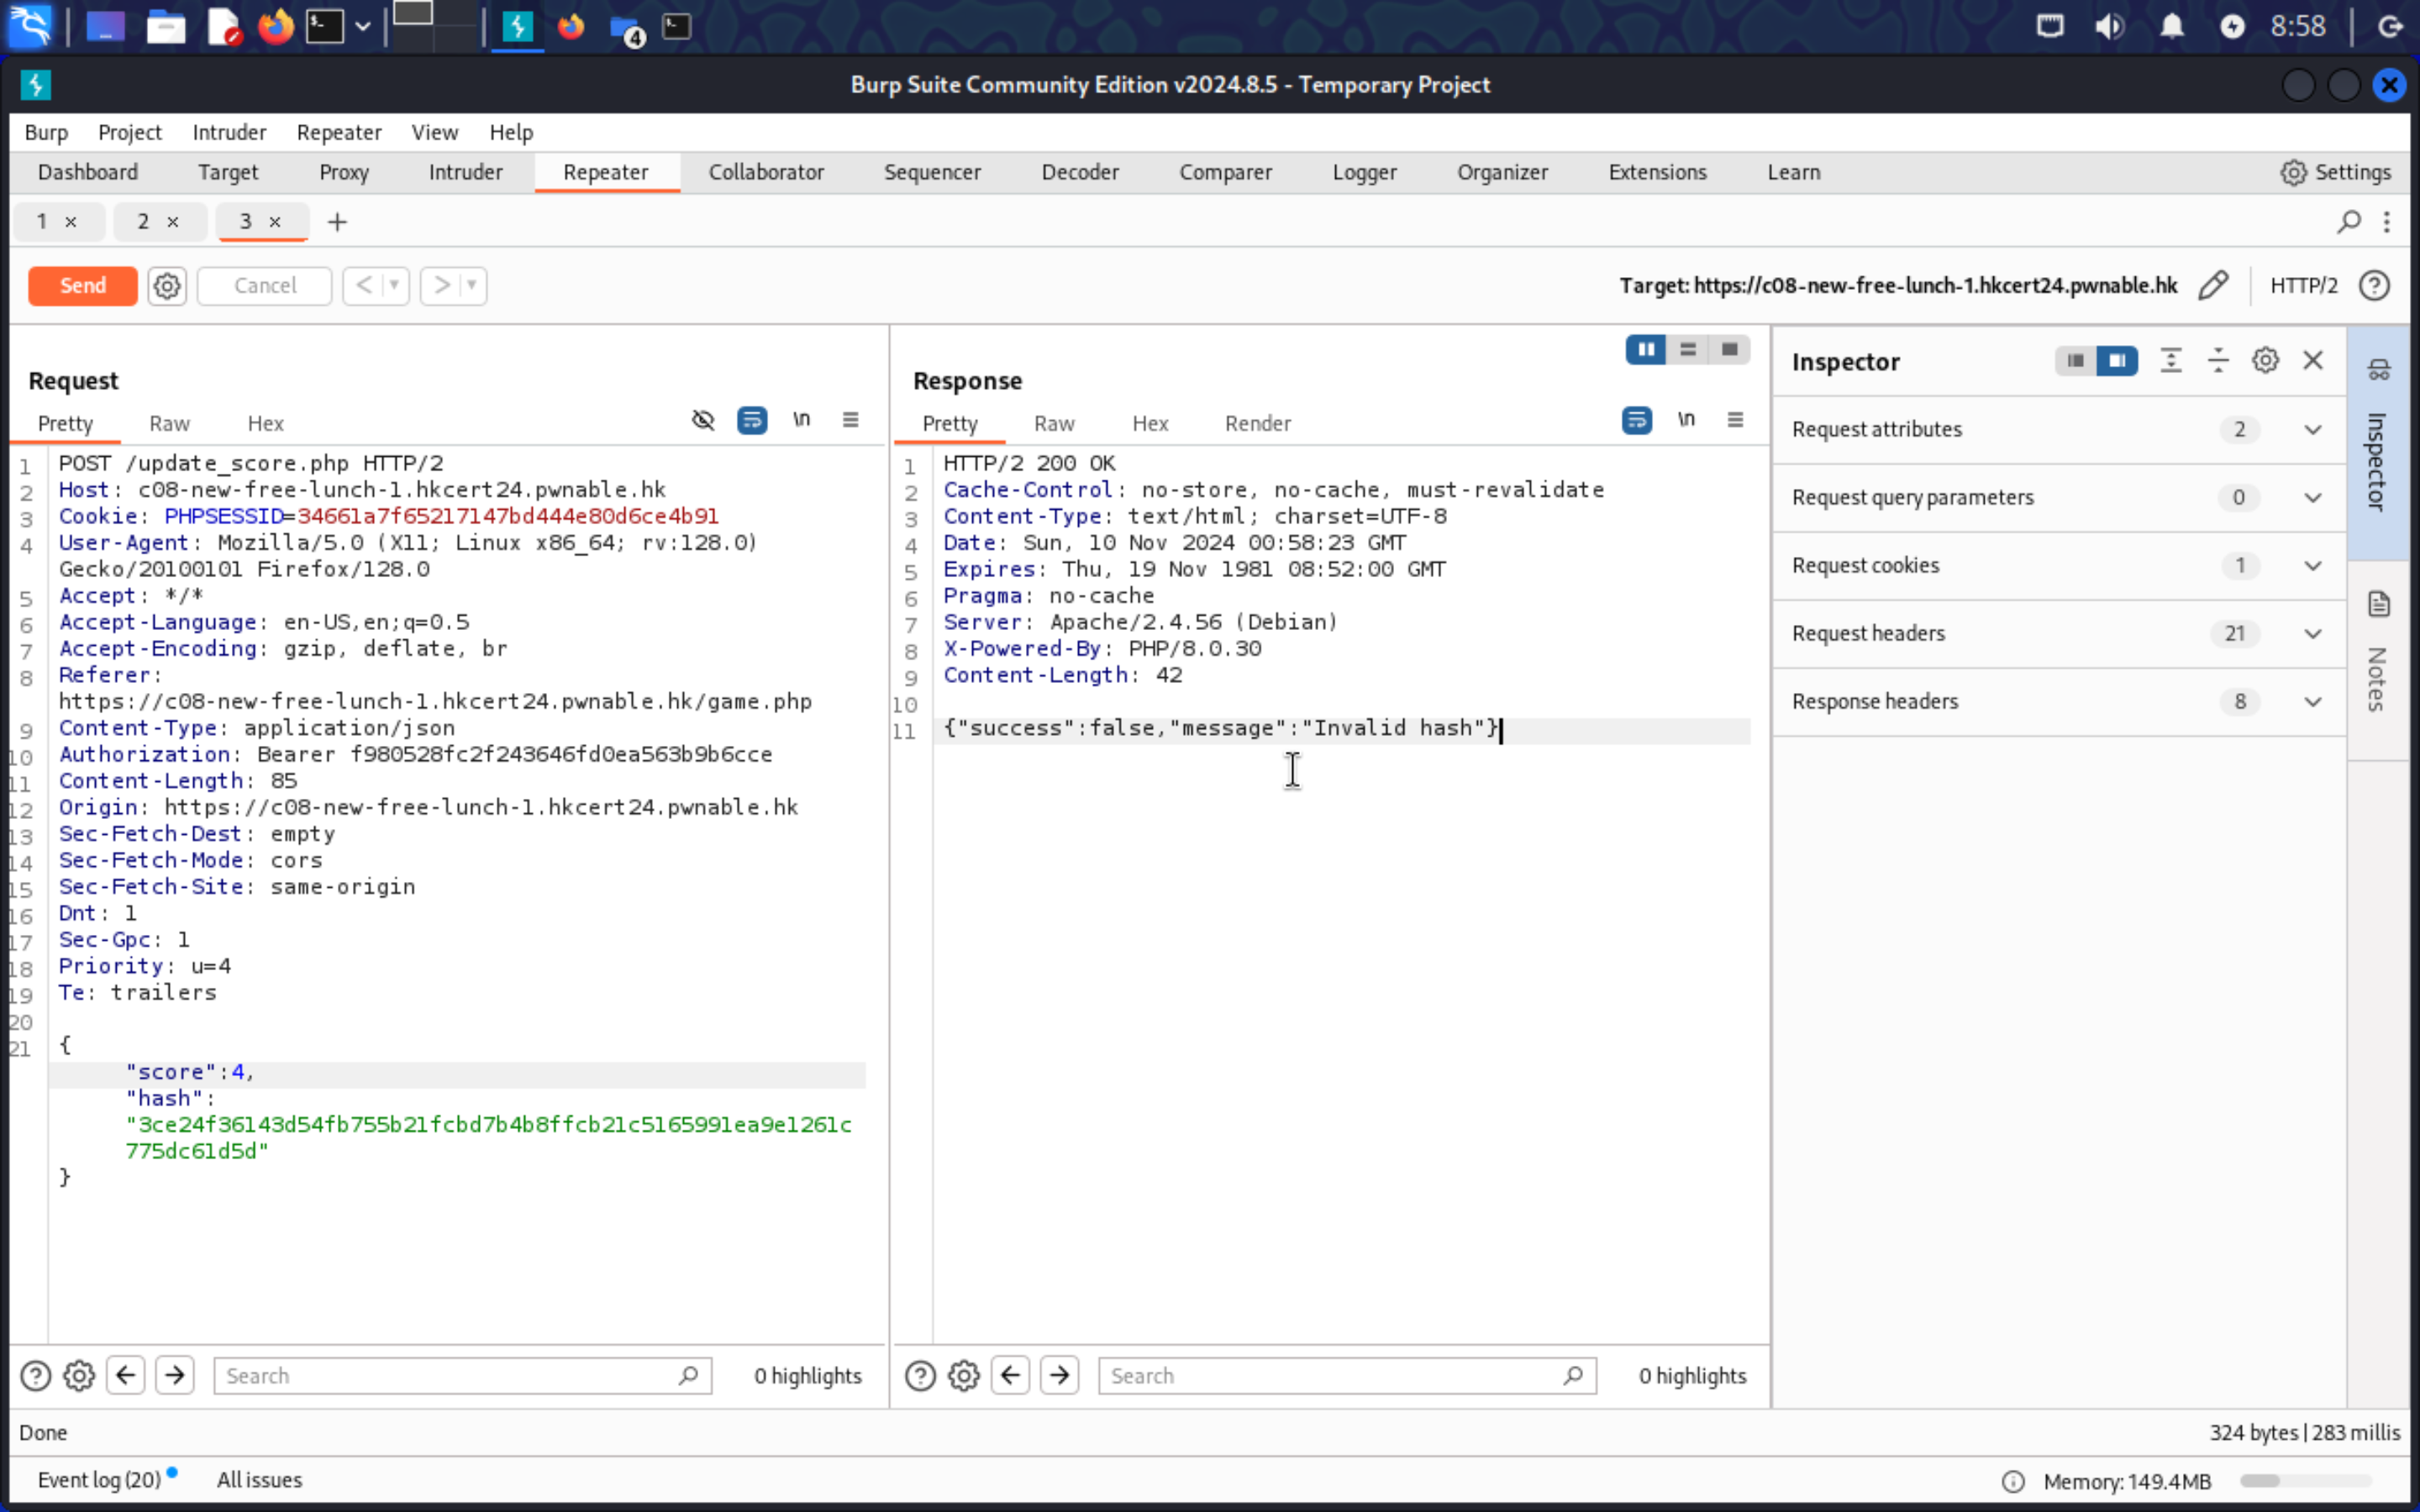Open Firefox from the taskbar
2420x1512 pixels.
pyautogui.click(x=275, y=27)
